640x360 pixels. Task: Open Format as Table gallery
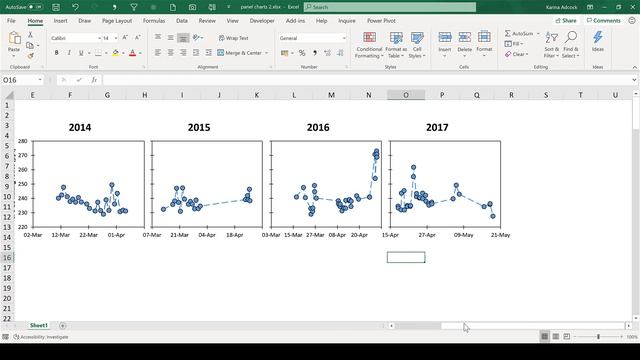(396, 45)
